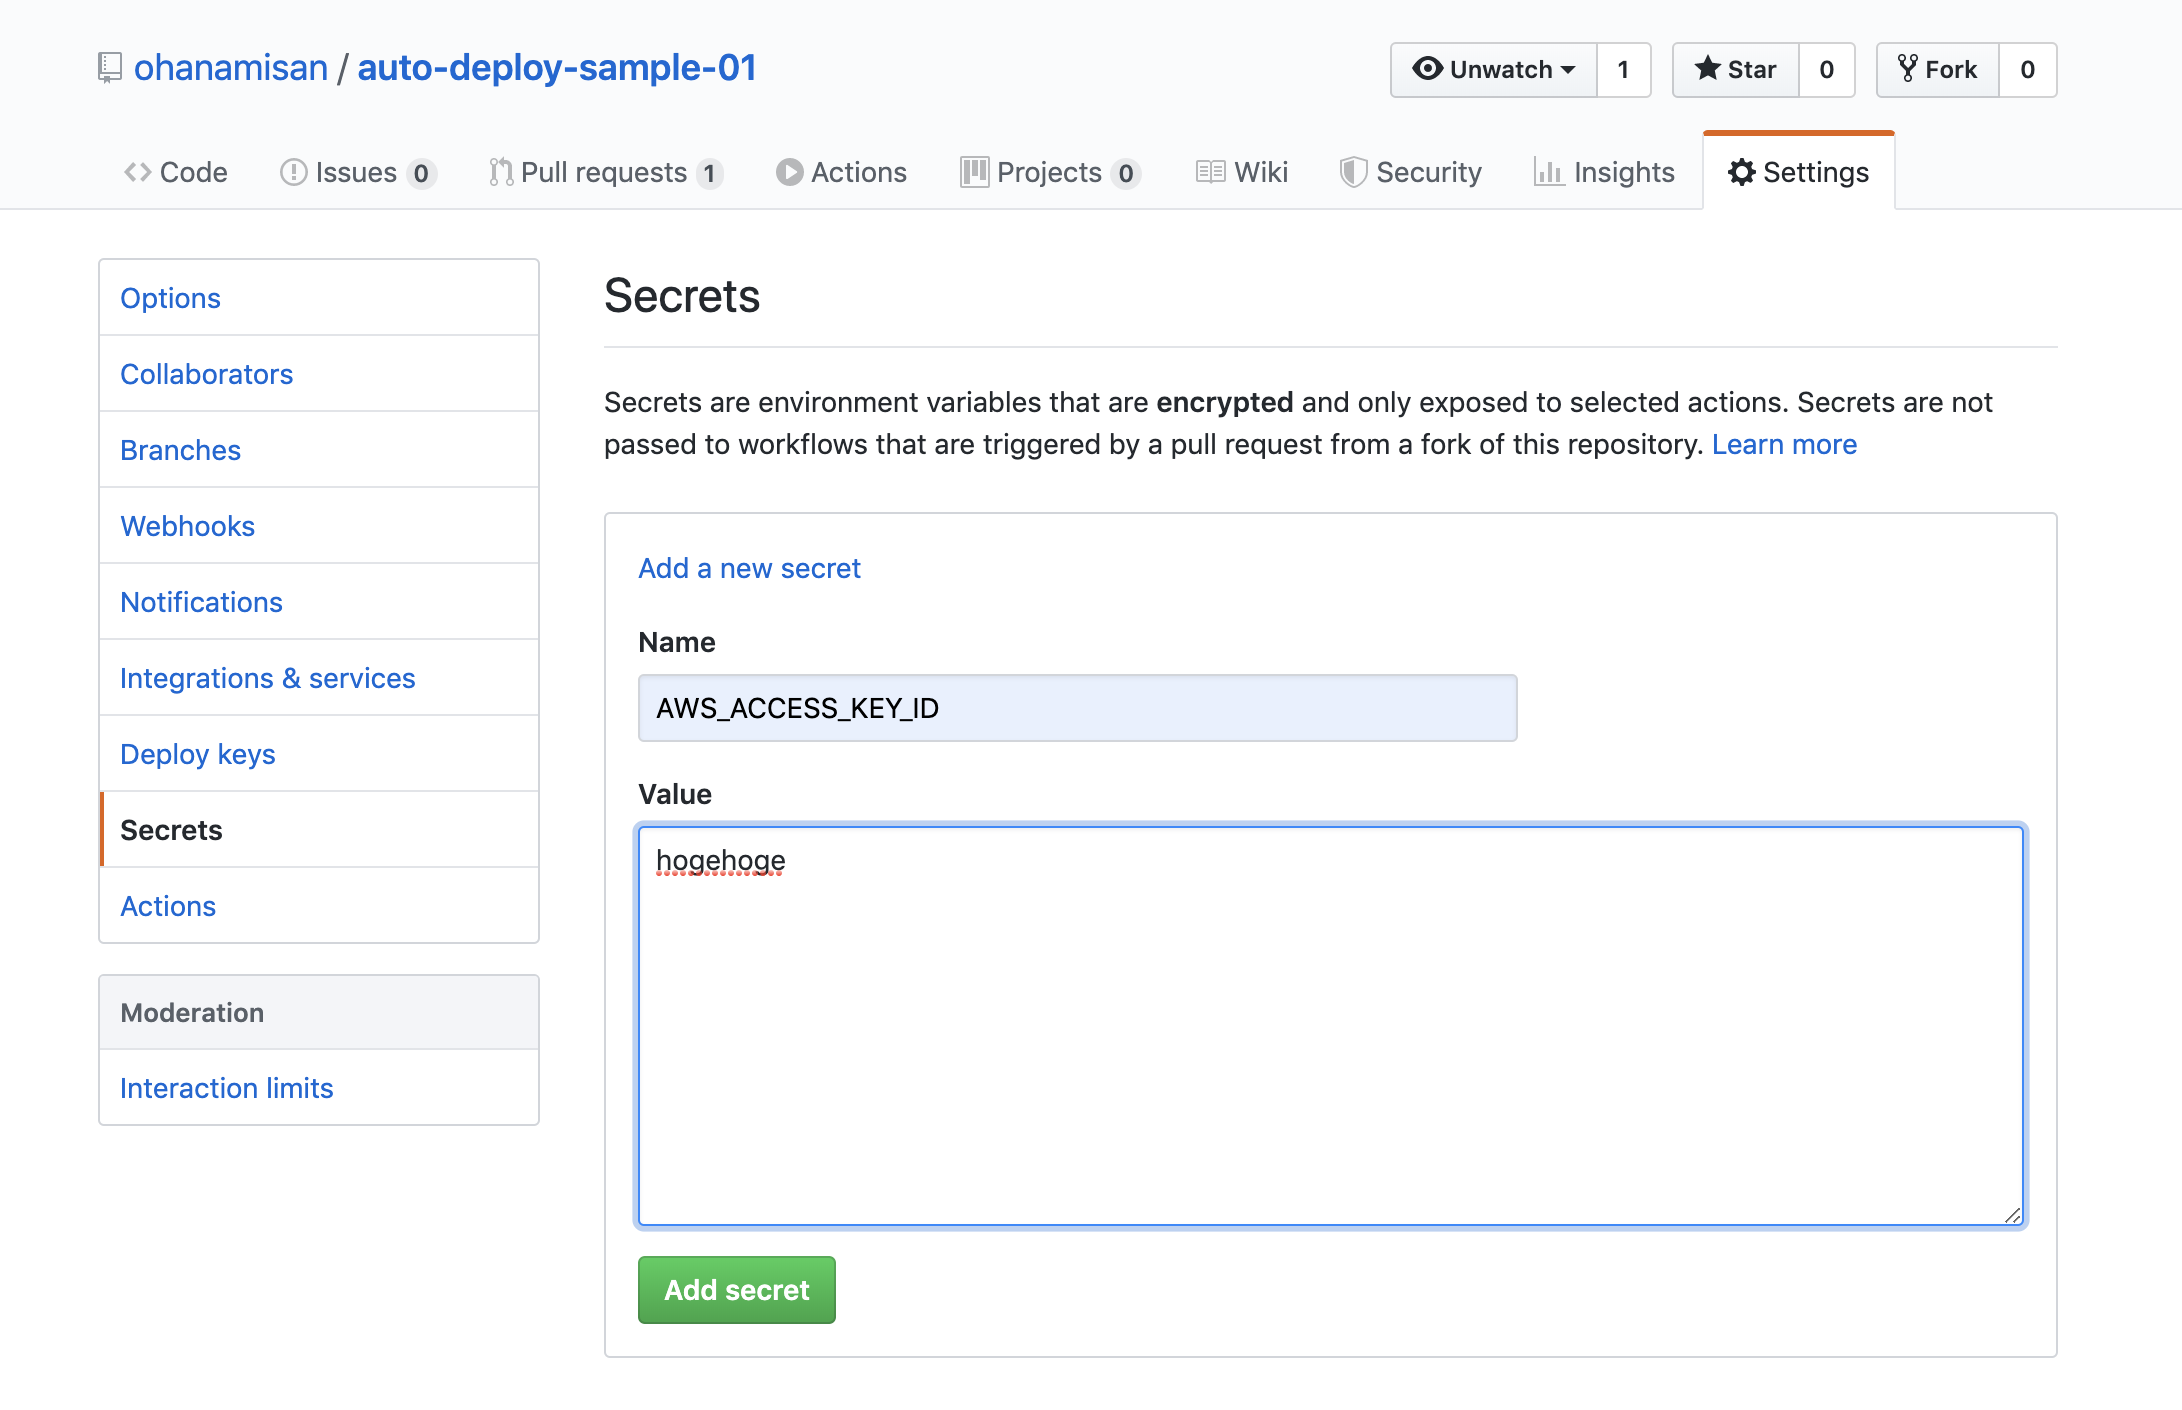
Task: Open the Collaborators settings section
Action: [207, 374]
